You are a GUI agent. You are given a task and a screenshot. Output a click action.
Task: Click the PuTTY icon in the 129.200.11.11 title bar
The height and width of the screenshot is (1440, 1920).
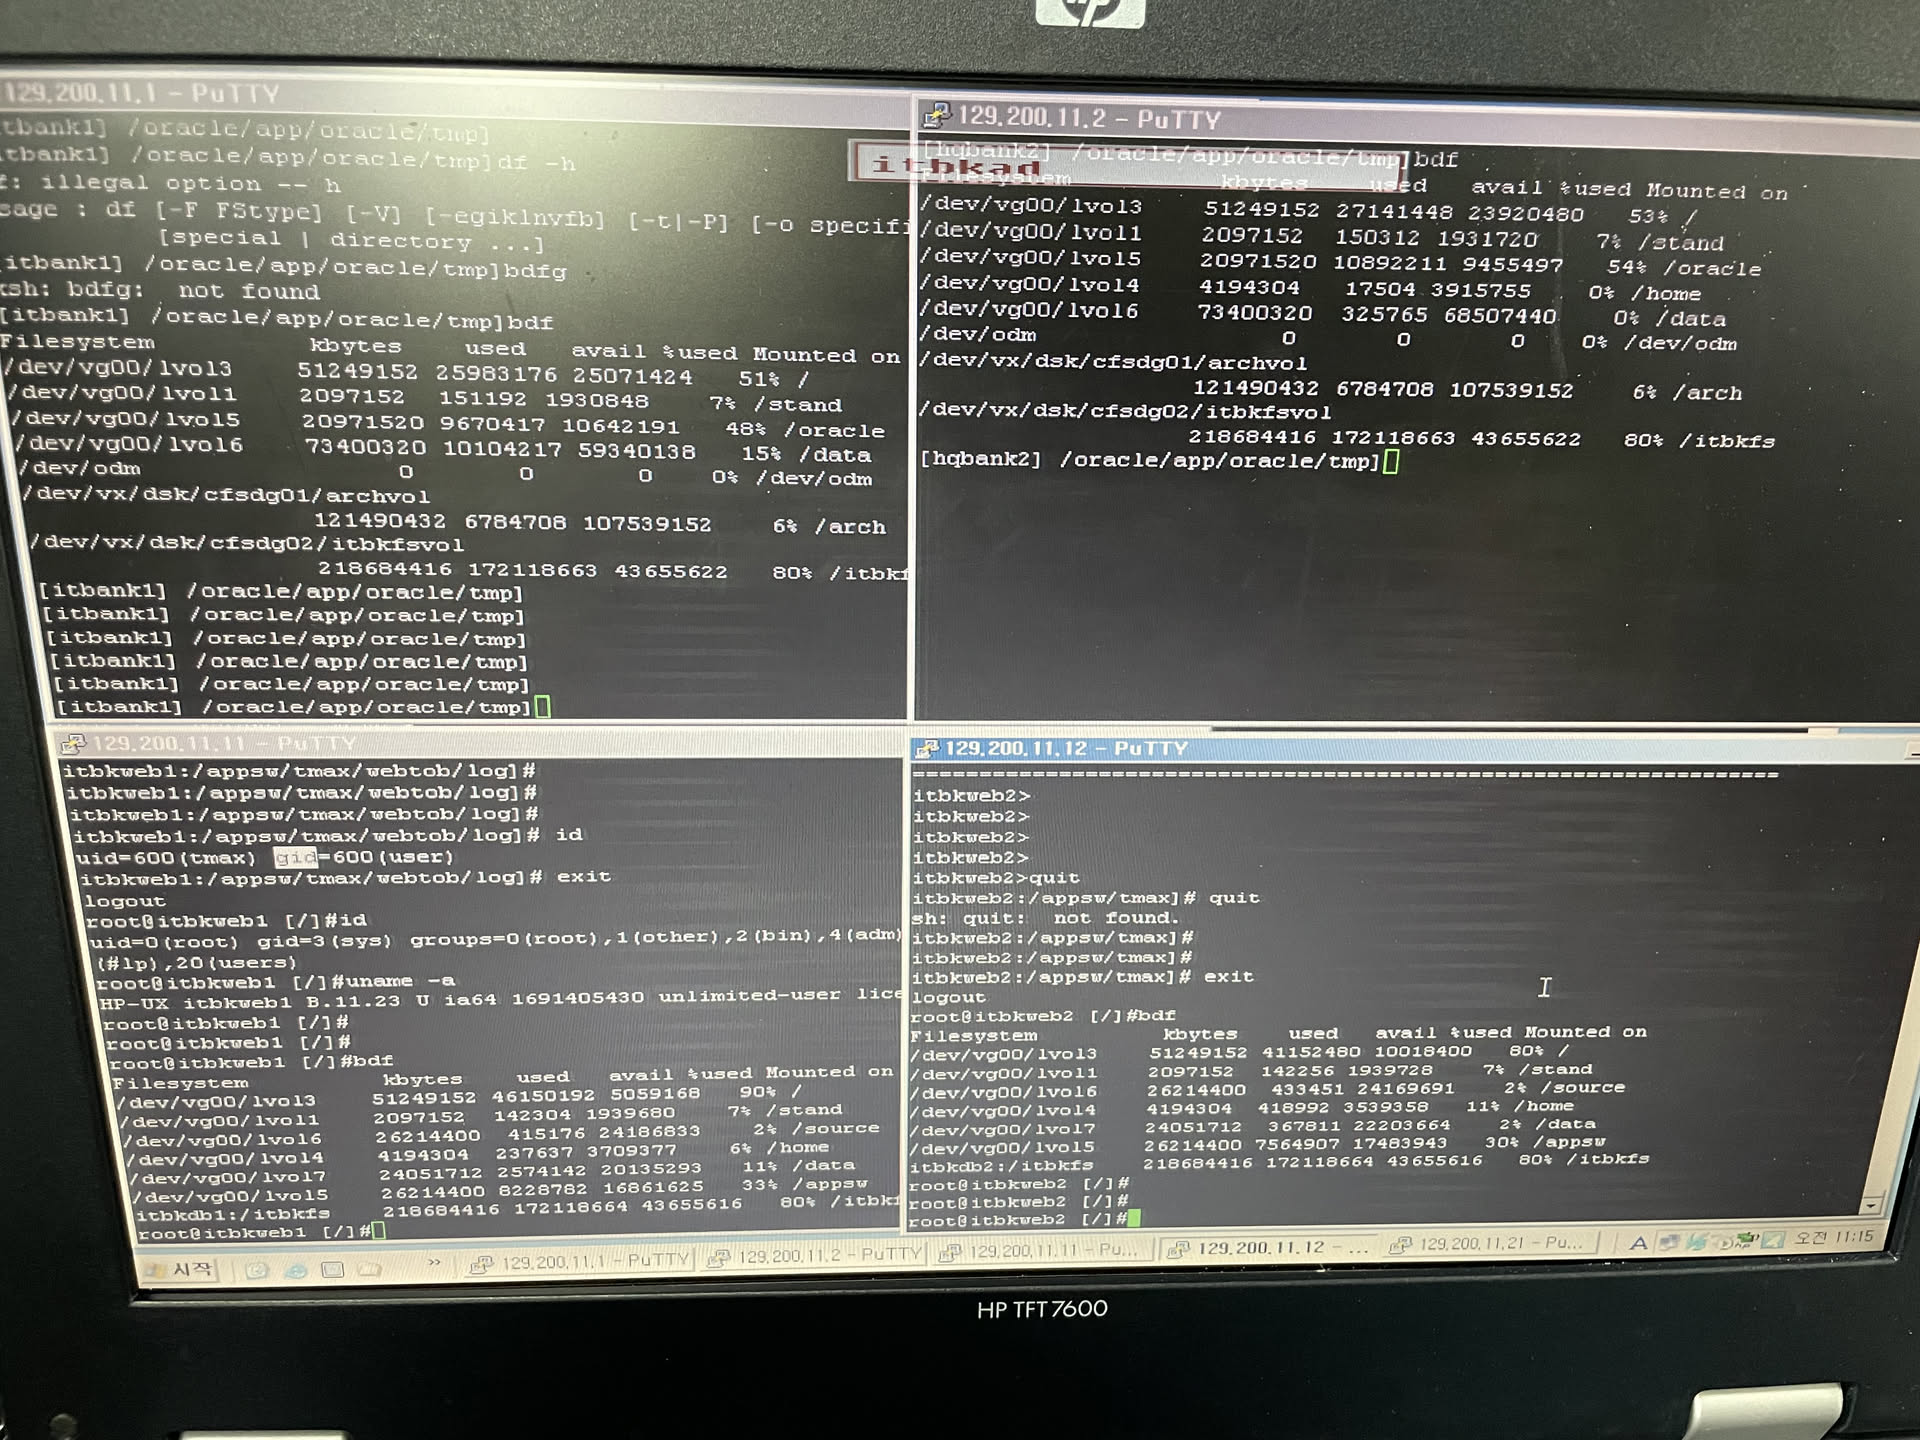72,743
